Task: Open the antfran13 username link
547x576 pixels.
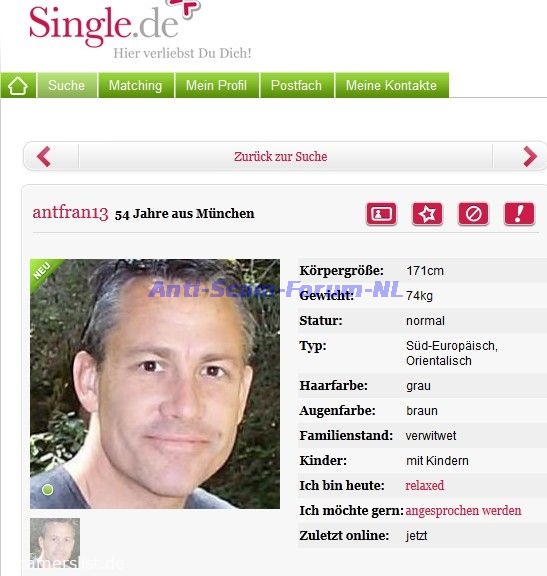Action: click(70, 213)
